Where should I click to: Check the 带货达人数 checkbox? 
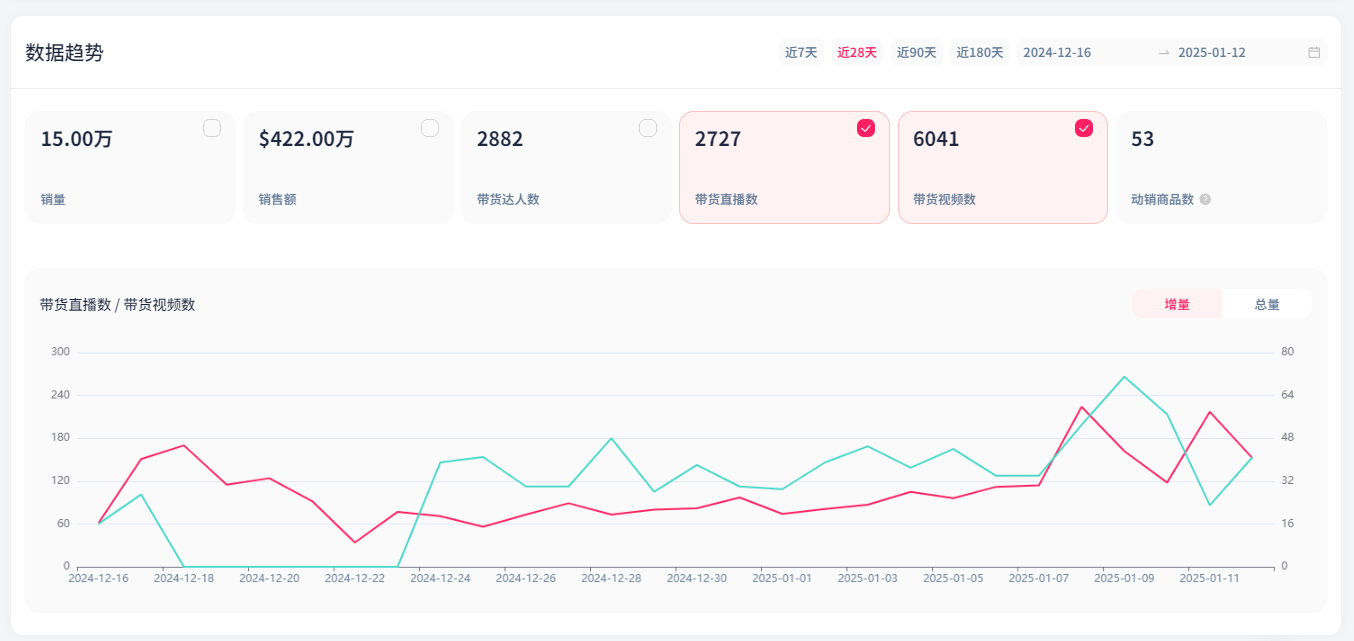[648, 128]
